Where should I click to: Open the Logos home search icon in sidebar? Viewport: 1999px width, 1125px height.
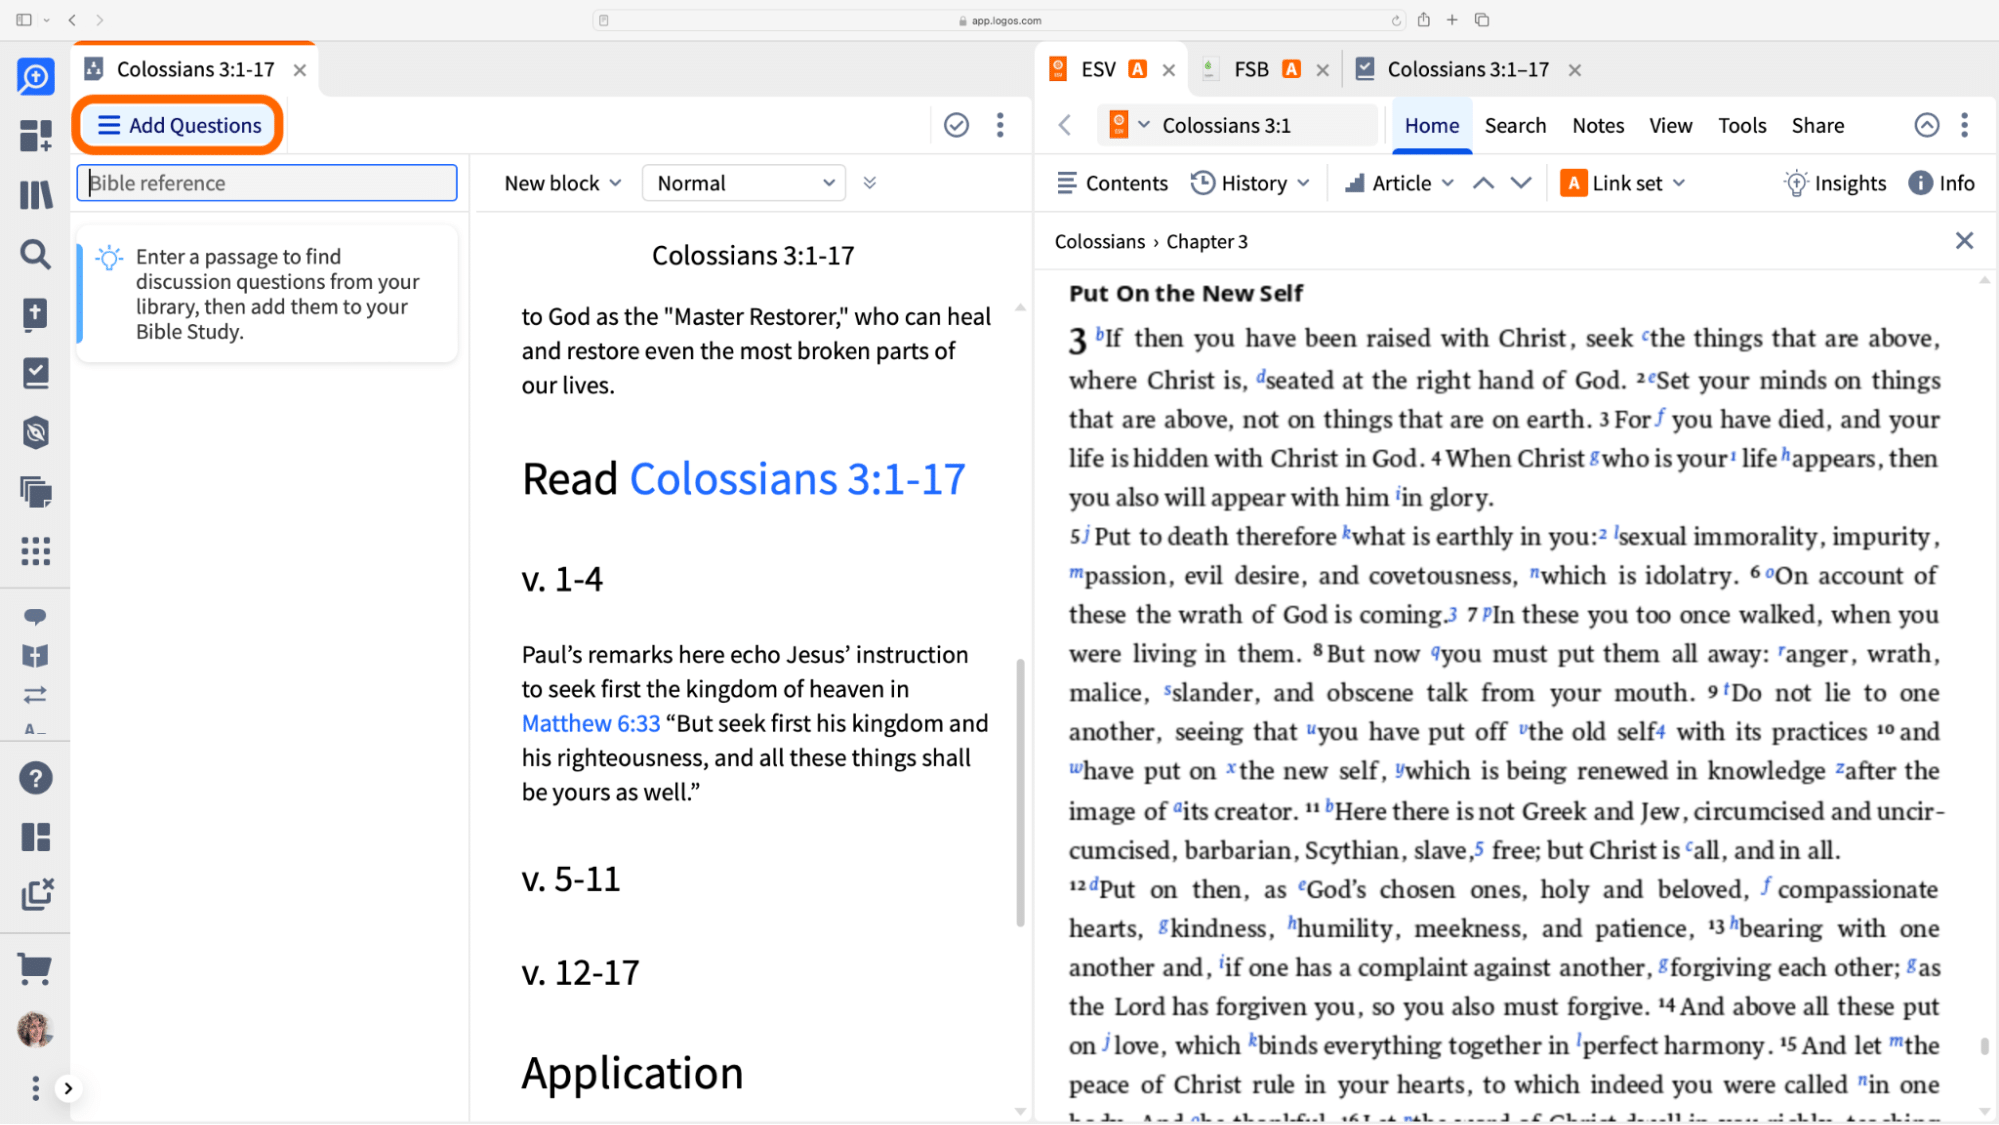click(35, 76)
